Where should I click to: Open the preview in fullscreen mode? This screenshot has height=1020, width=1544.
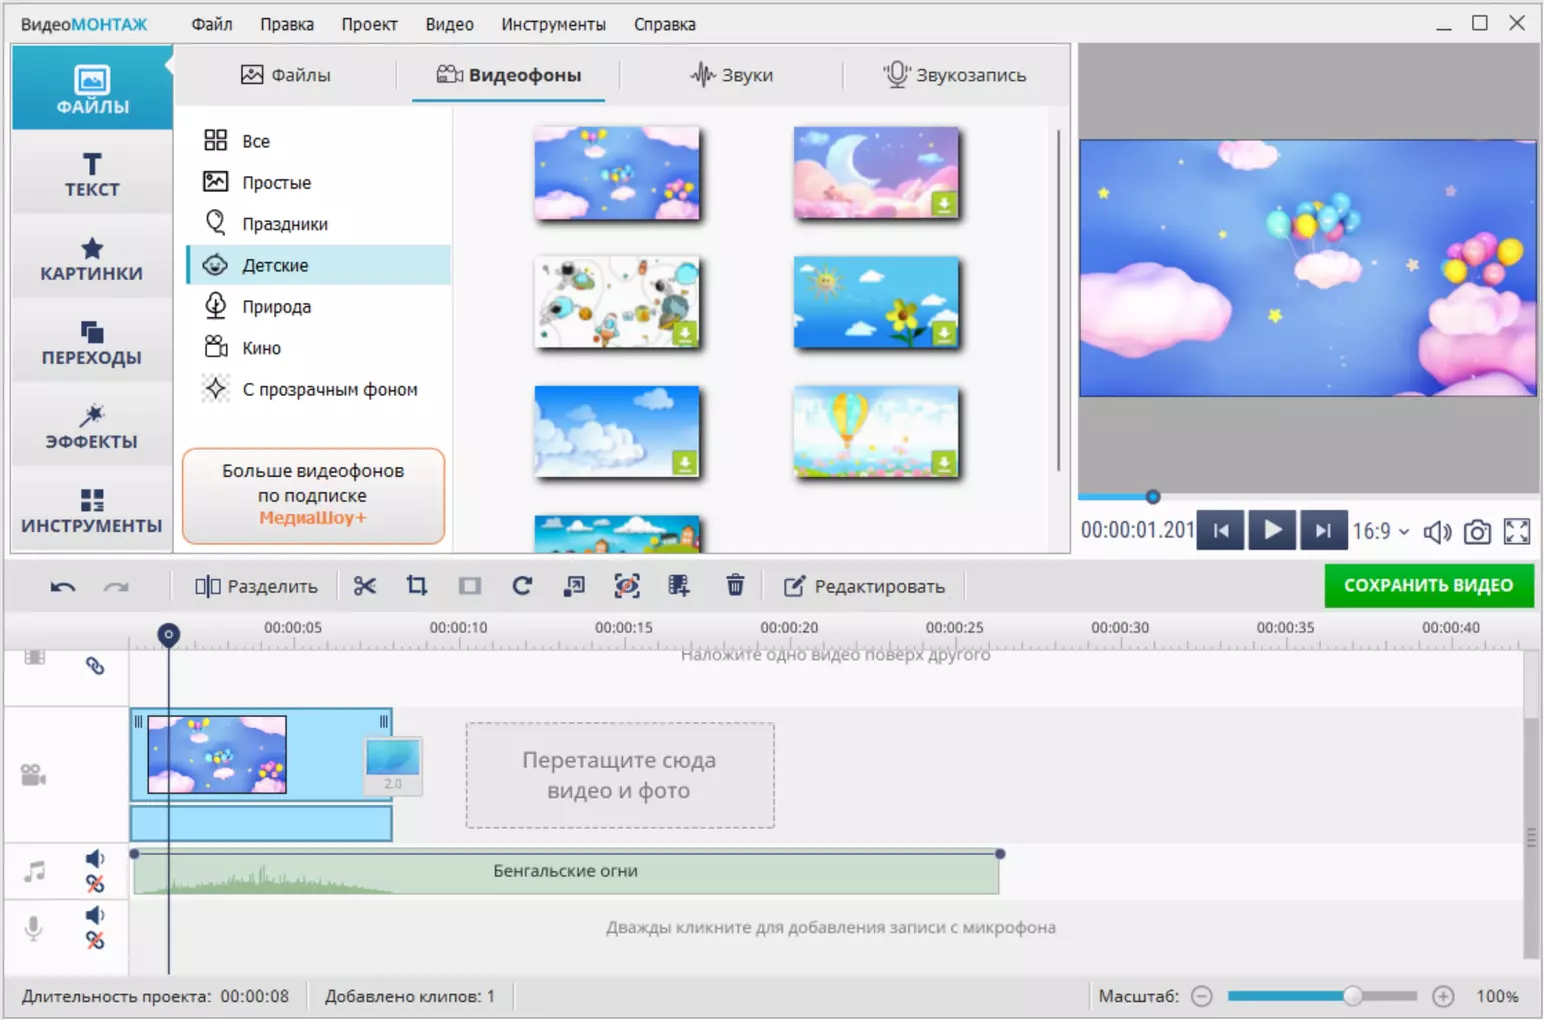tap(1517, 532)
